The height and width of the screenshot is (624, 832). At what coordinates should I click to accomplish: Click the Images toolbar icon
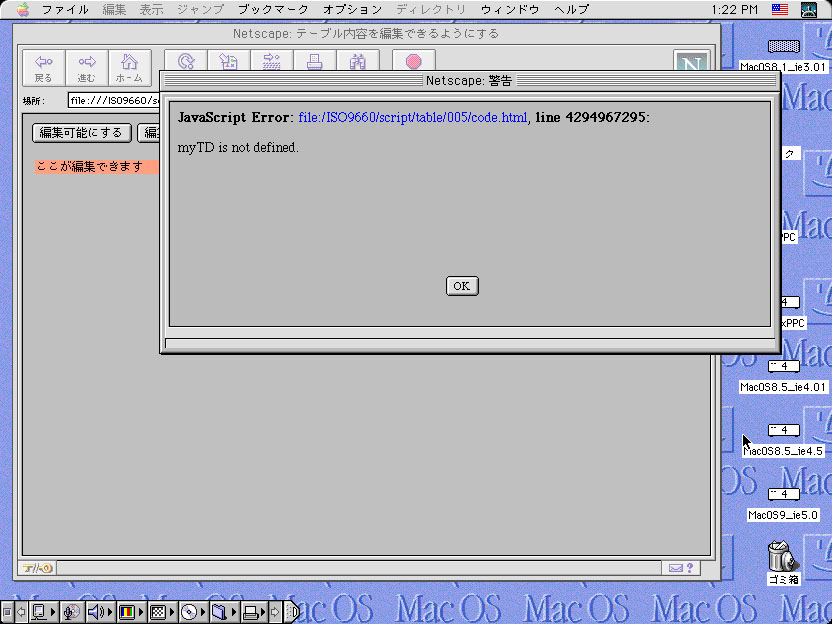(x=229, y=60)
